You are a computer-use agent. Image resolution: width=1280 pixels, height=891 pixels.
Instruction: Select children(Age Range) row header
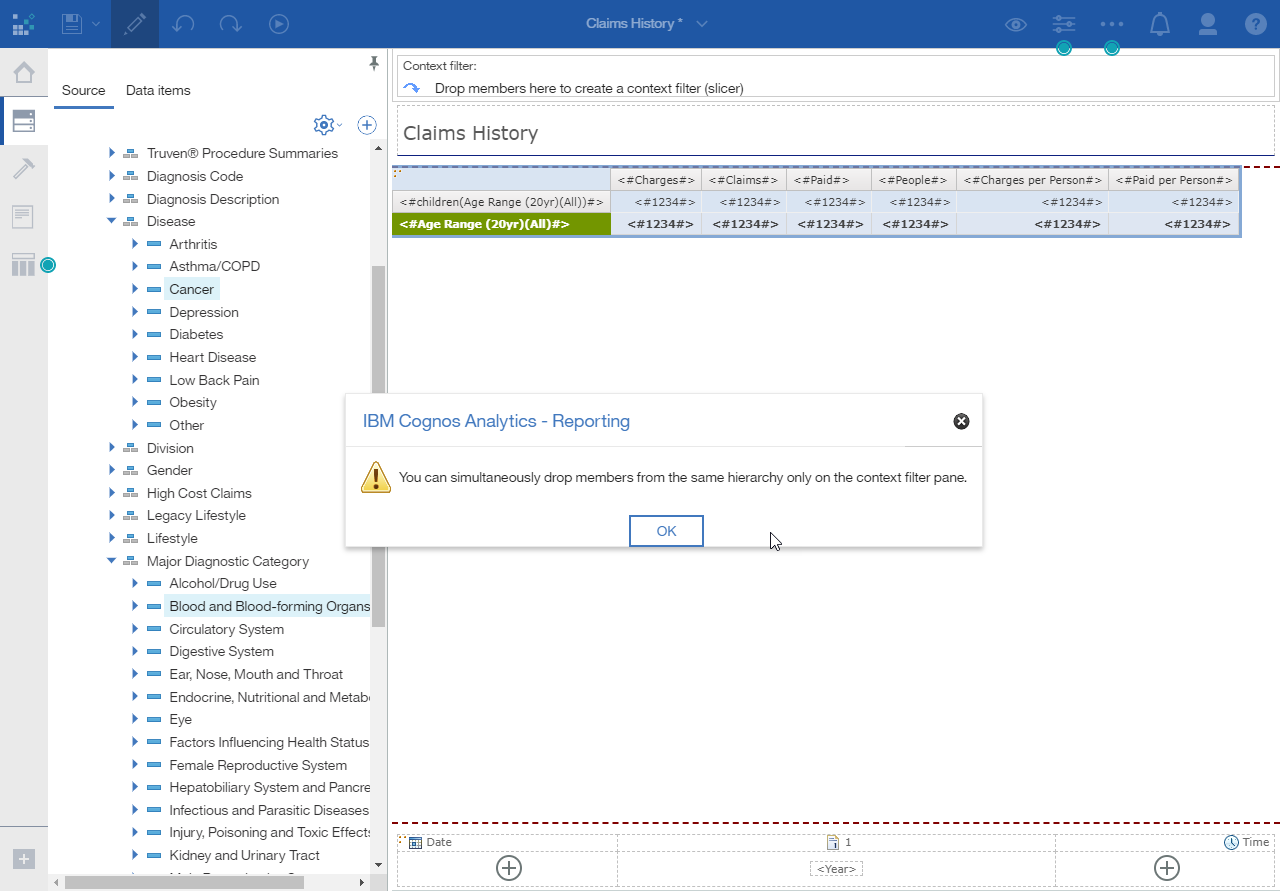tap(501, 202)
